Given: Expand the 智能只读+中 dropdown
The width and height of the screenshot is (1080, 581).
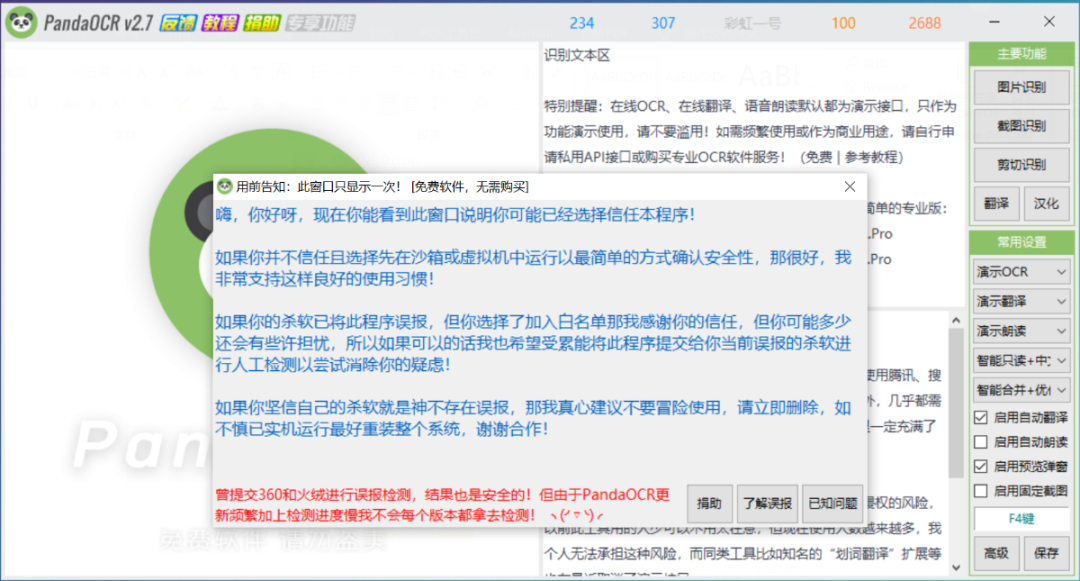Looking at the screenshot, I should pos(1021,361).
